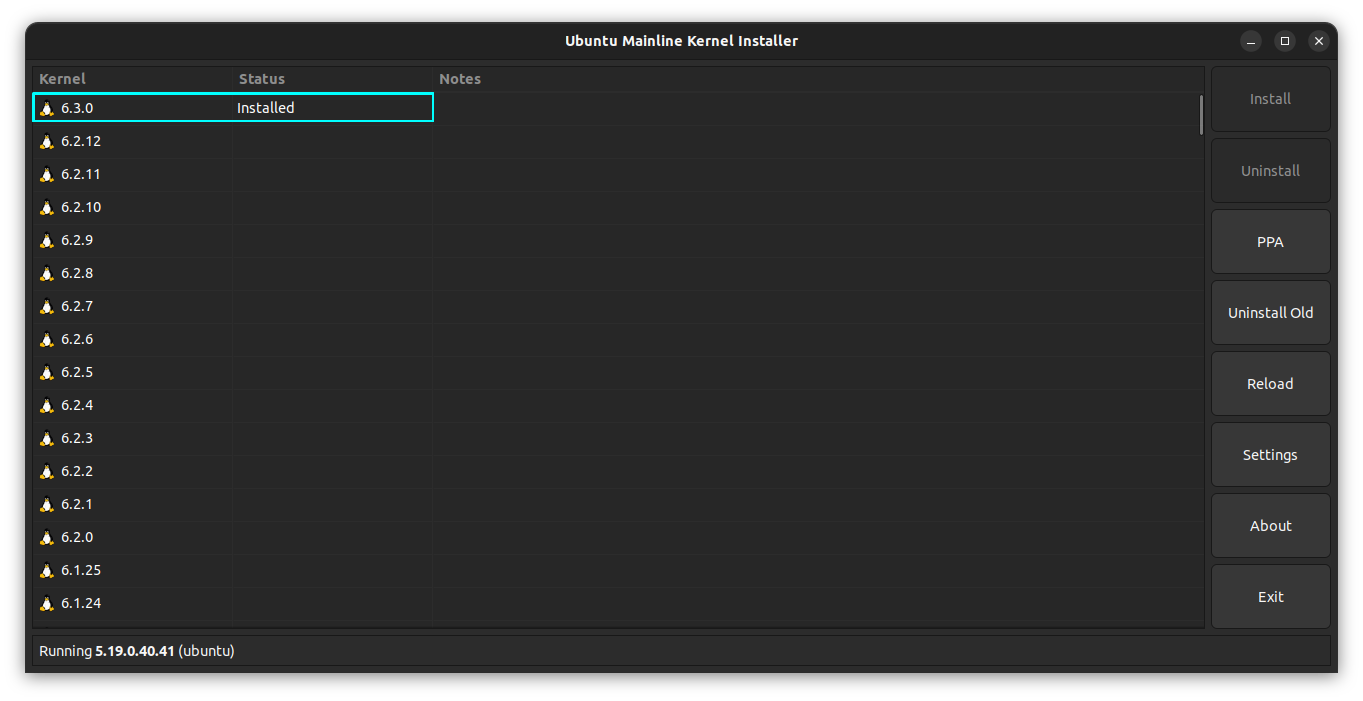Reload the kernel list
The width and height of the screenshot is (1363, 701).
(x=1270, y=383)
